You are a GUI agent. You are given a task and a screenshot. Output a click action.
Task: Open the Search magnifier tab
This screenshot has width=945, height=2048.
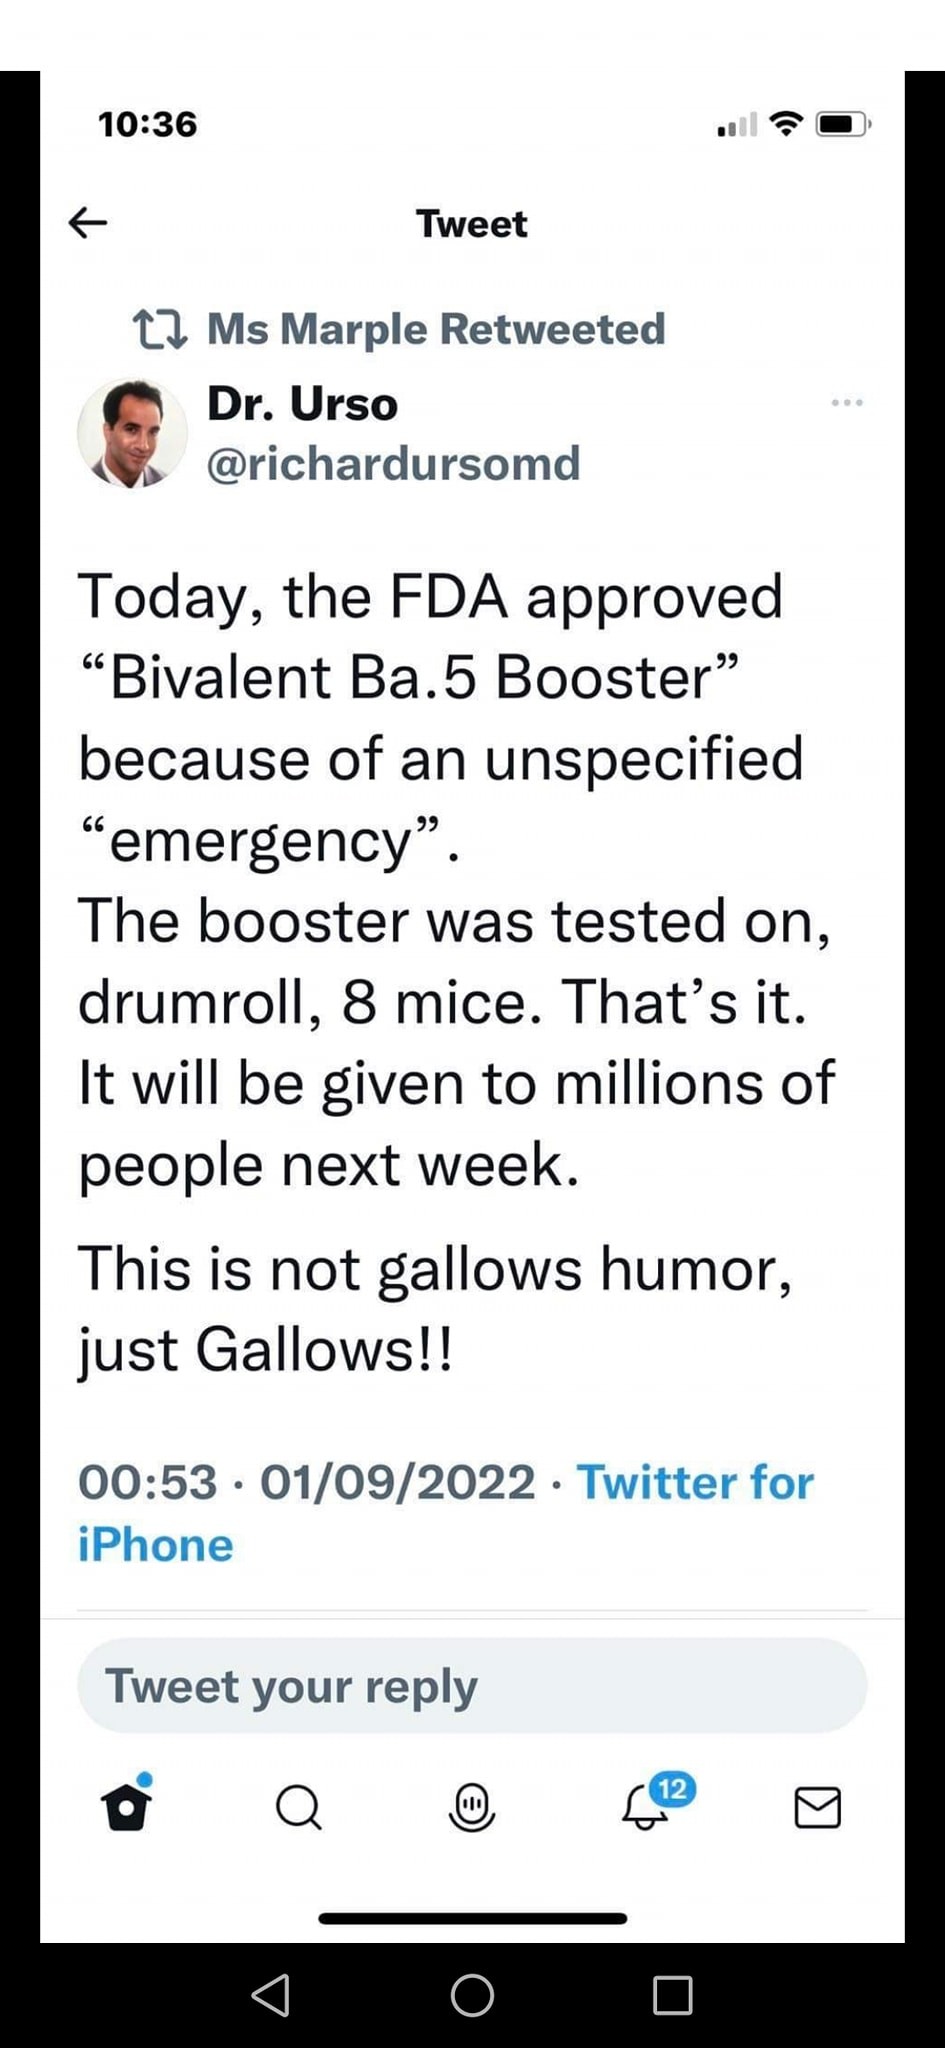coord(298,1807)
